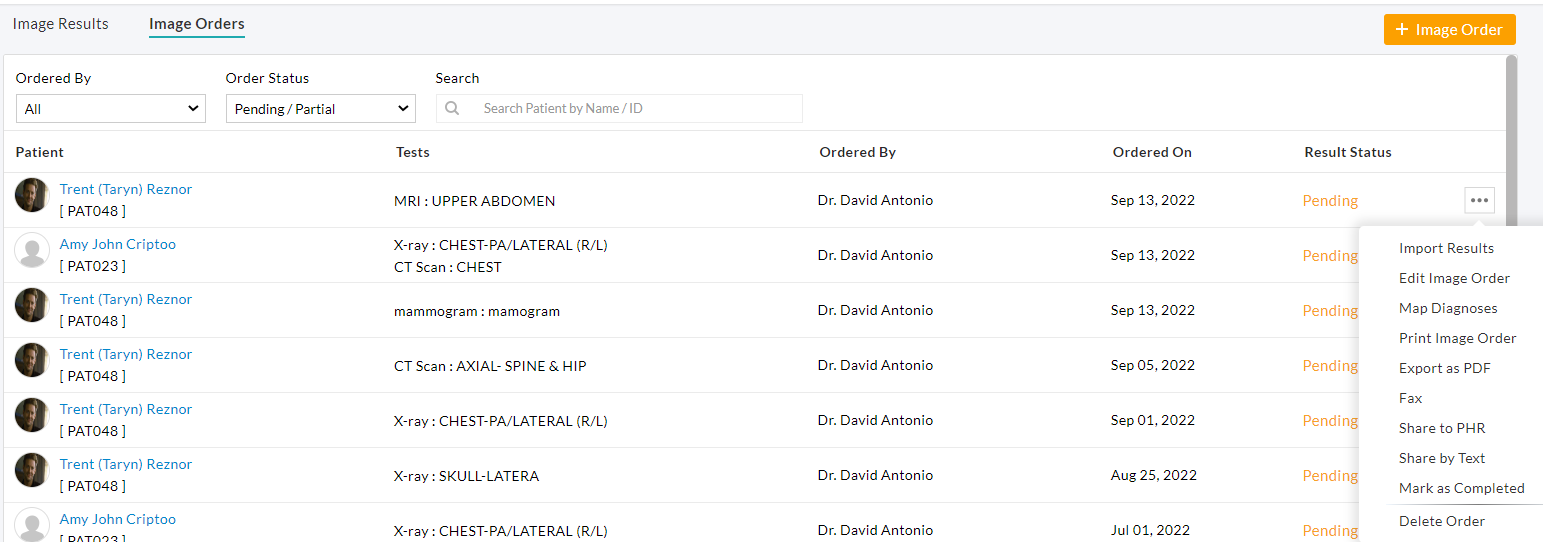Image resolution: width=1543 pixels, height=542 pixels.
Task: Click Print Image Order menu entry
Action: coord(1457,338)
